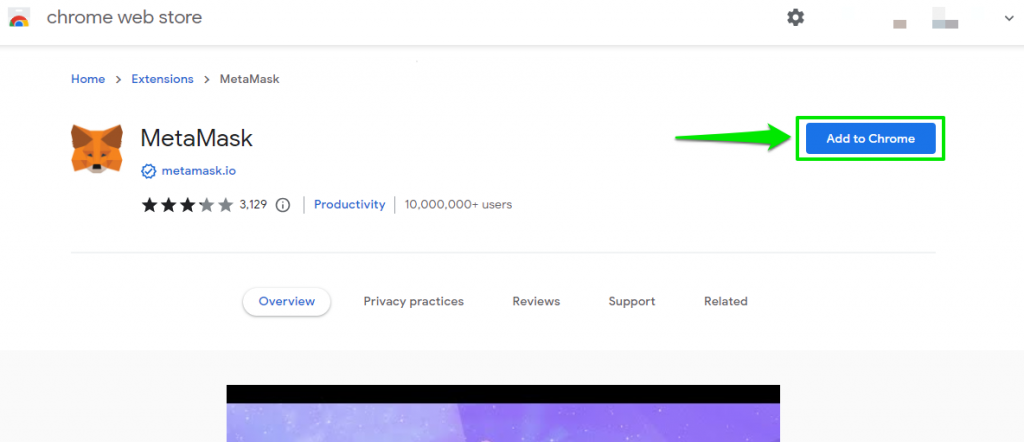Switch to the Support tab
The height and width of the screenshot is (442, 1024).
click(x=631, y=301)
